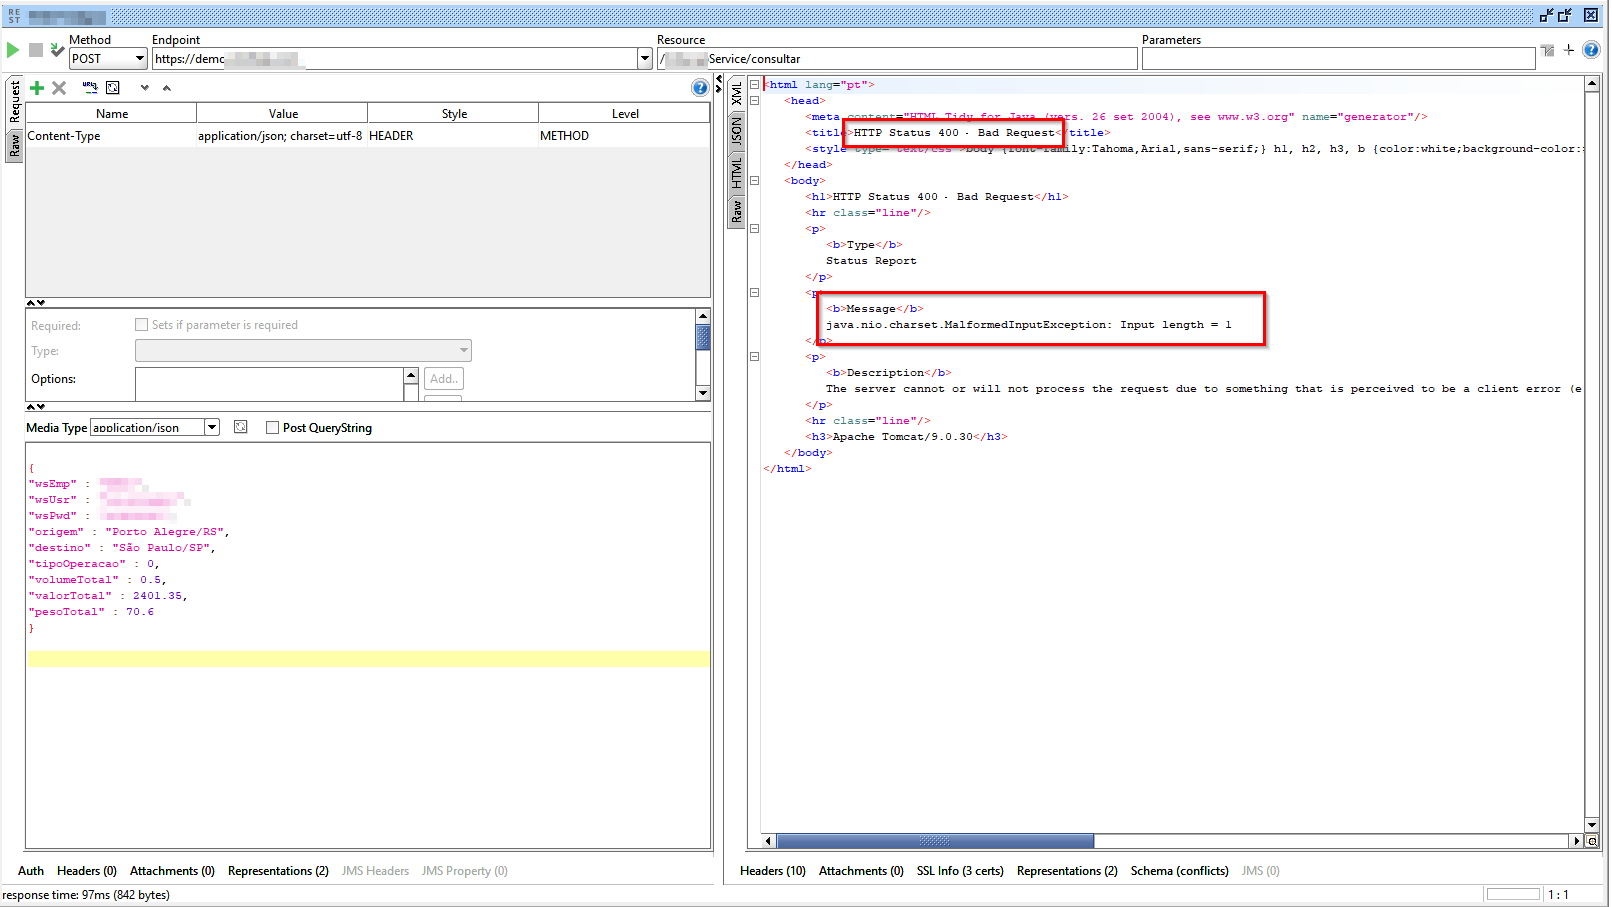Click the green plus add parameter icon
Viewport: 1612px width, 907px height.
coord(37,88)
